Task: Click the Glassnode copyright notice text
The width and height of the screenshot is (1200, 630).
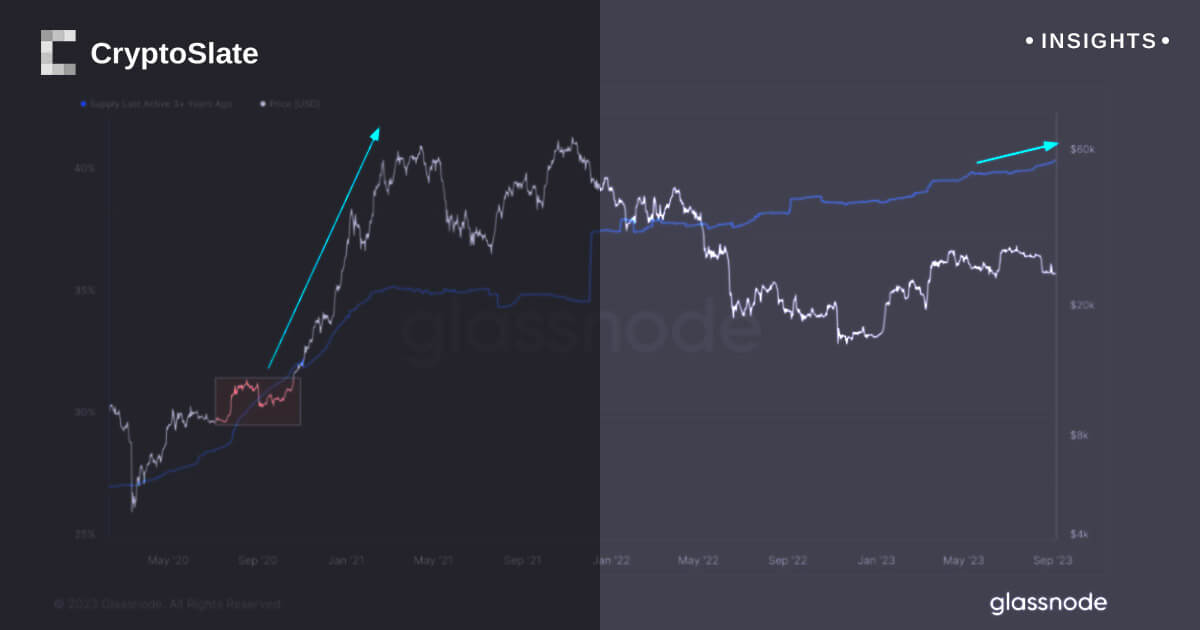Action: click(168, 604)
